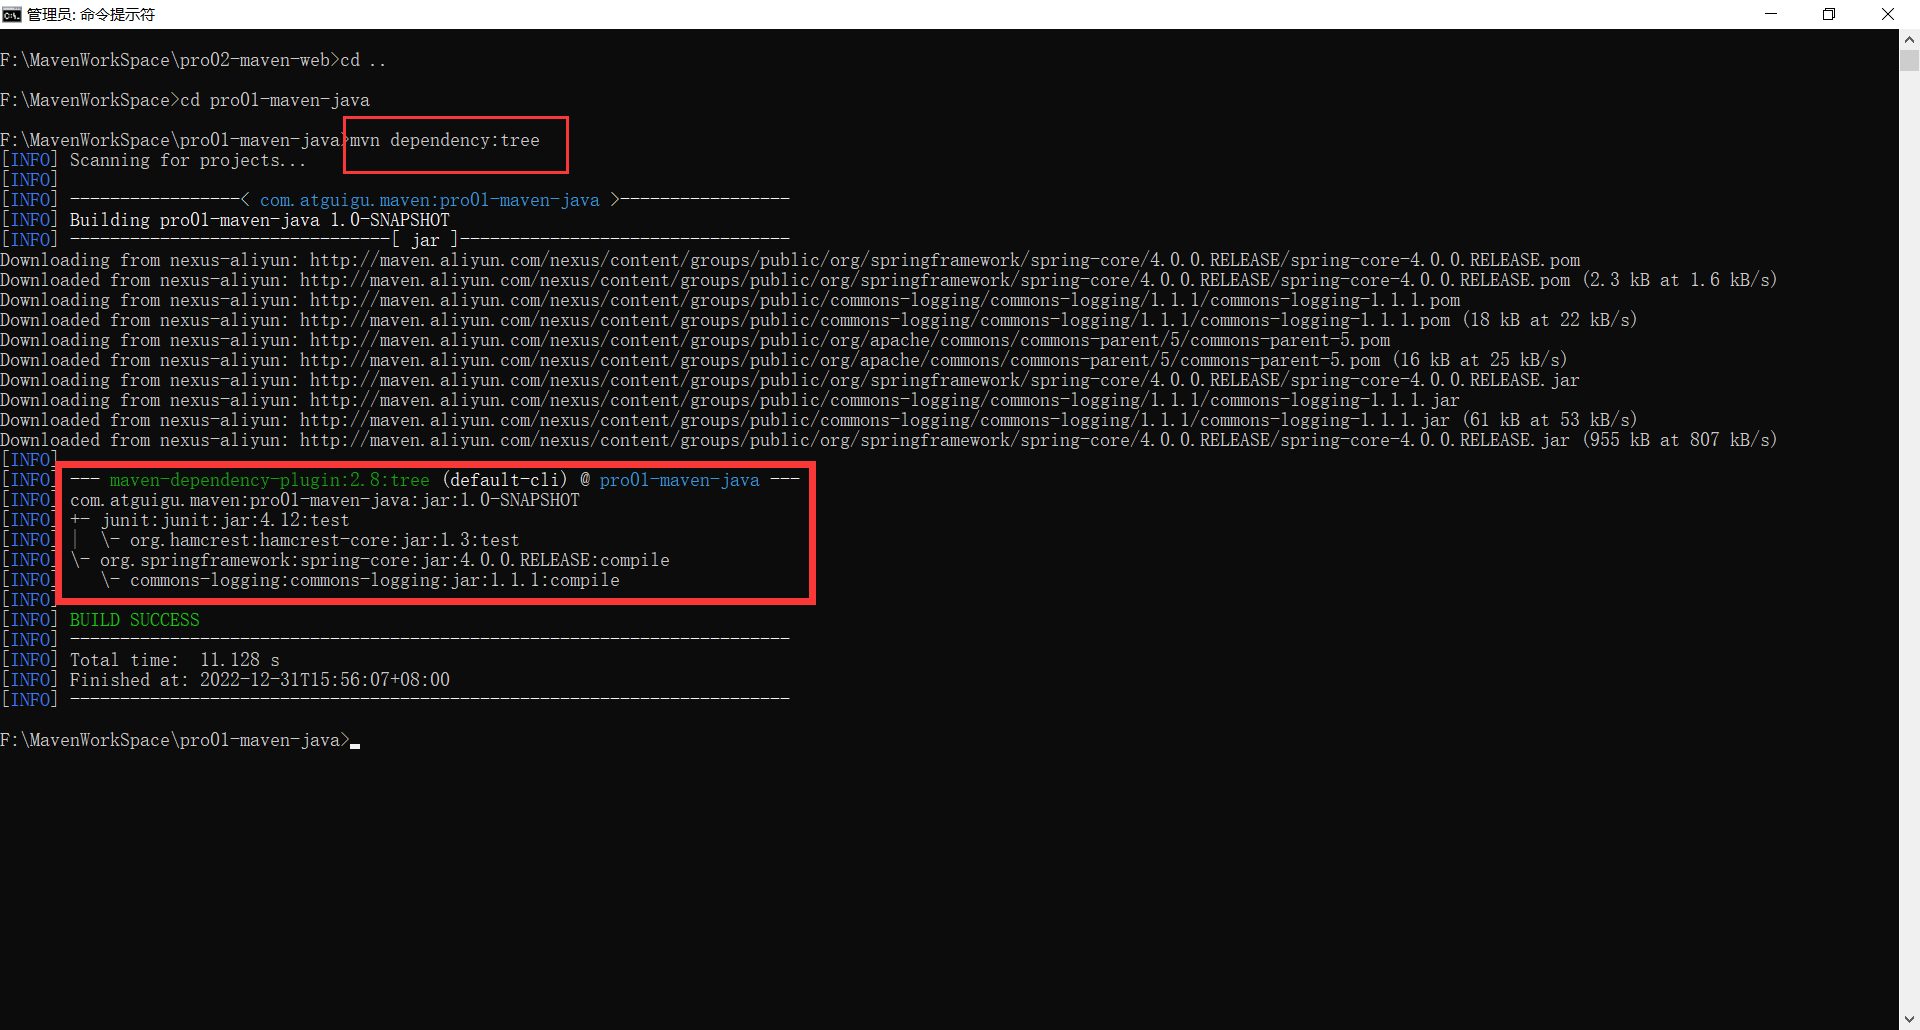Click Downloading commons-logging-1.1.1.pom line
The image size is (1920, 1030).
730,300
